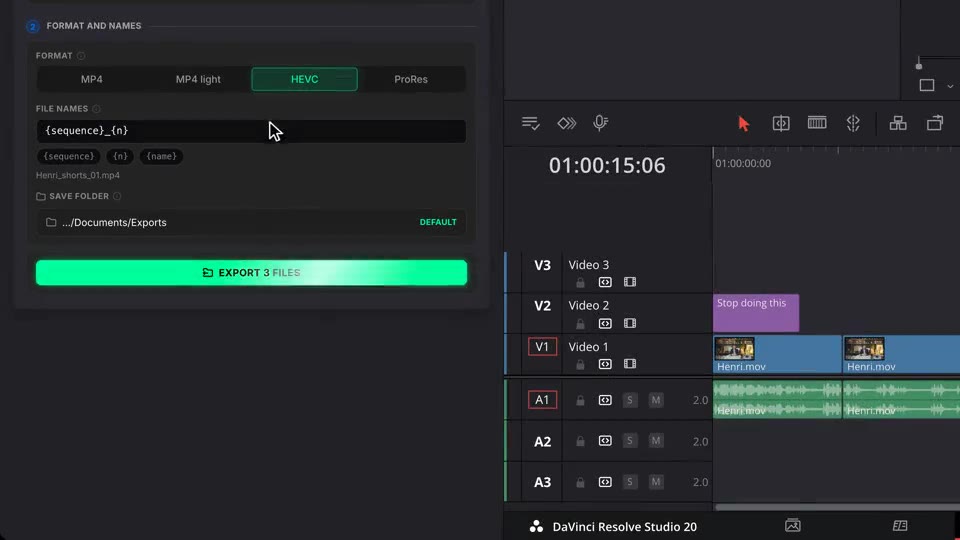Toggle the V2 track destination control
Screen dimensions: 960x540
pyautogui.click(x=542, y=306)
